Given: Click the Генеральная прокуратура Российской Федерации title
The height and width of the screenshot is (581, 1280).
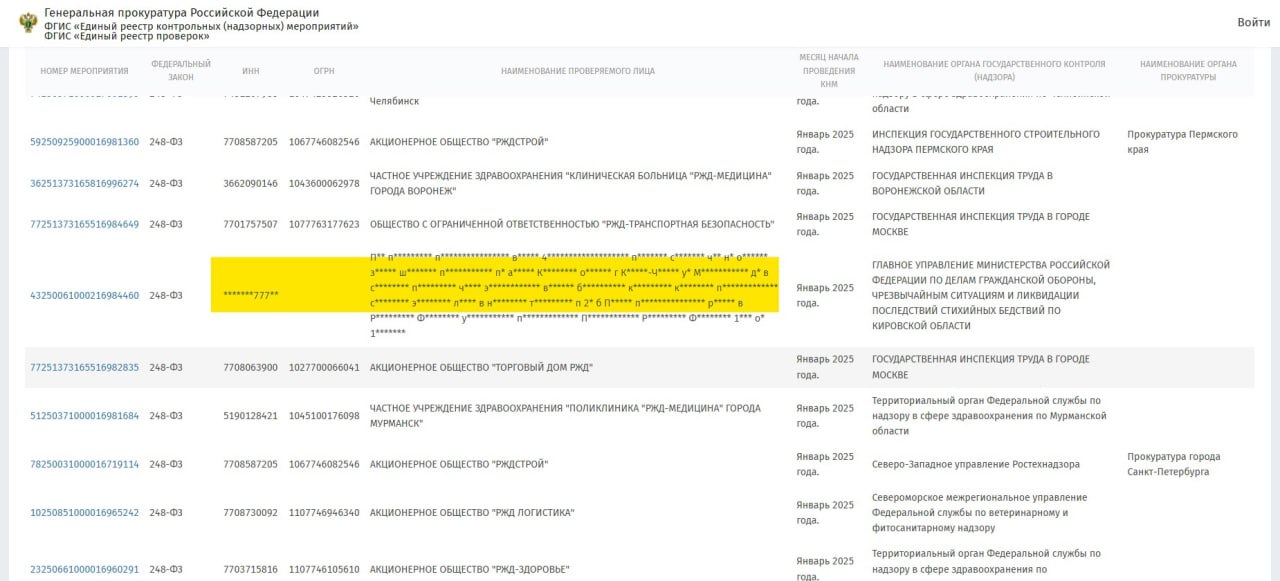Looking at the screenshot, I should click(x=182, y=12).
